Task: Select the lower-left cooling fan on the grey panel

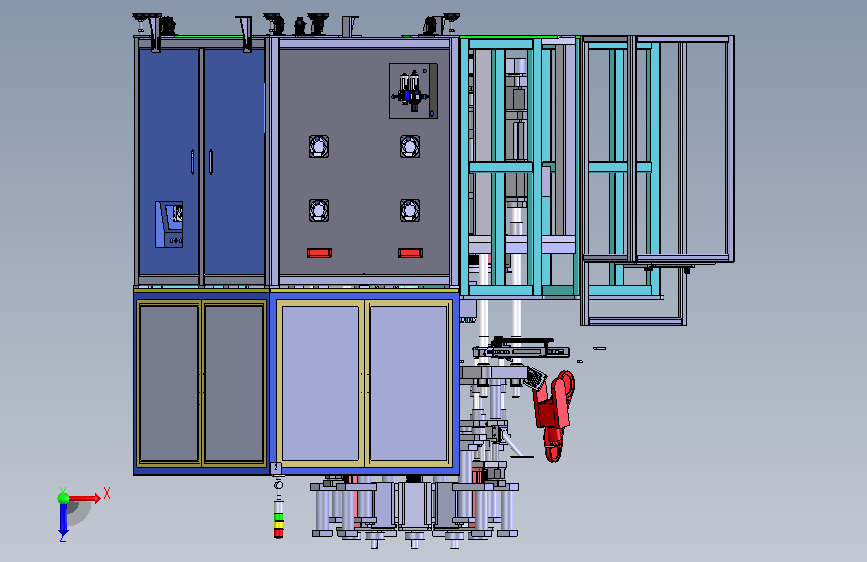Action: [x=319, y=210]
